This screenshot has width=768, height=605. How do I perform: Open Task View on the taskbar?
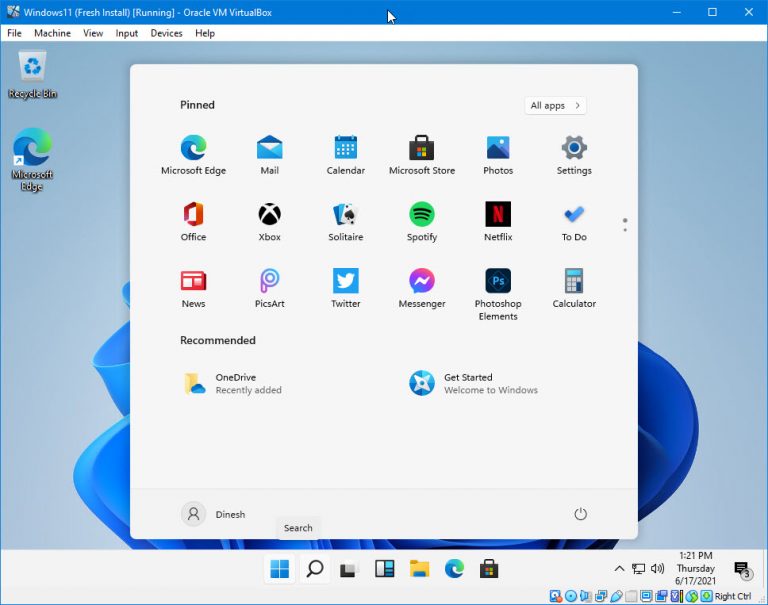[x=349, y=569]
